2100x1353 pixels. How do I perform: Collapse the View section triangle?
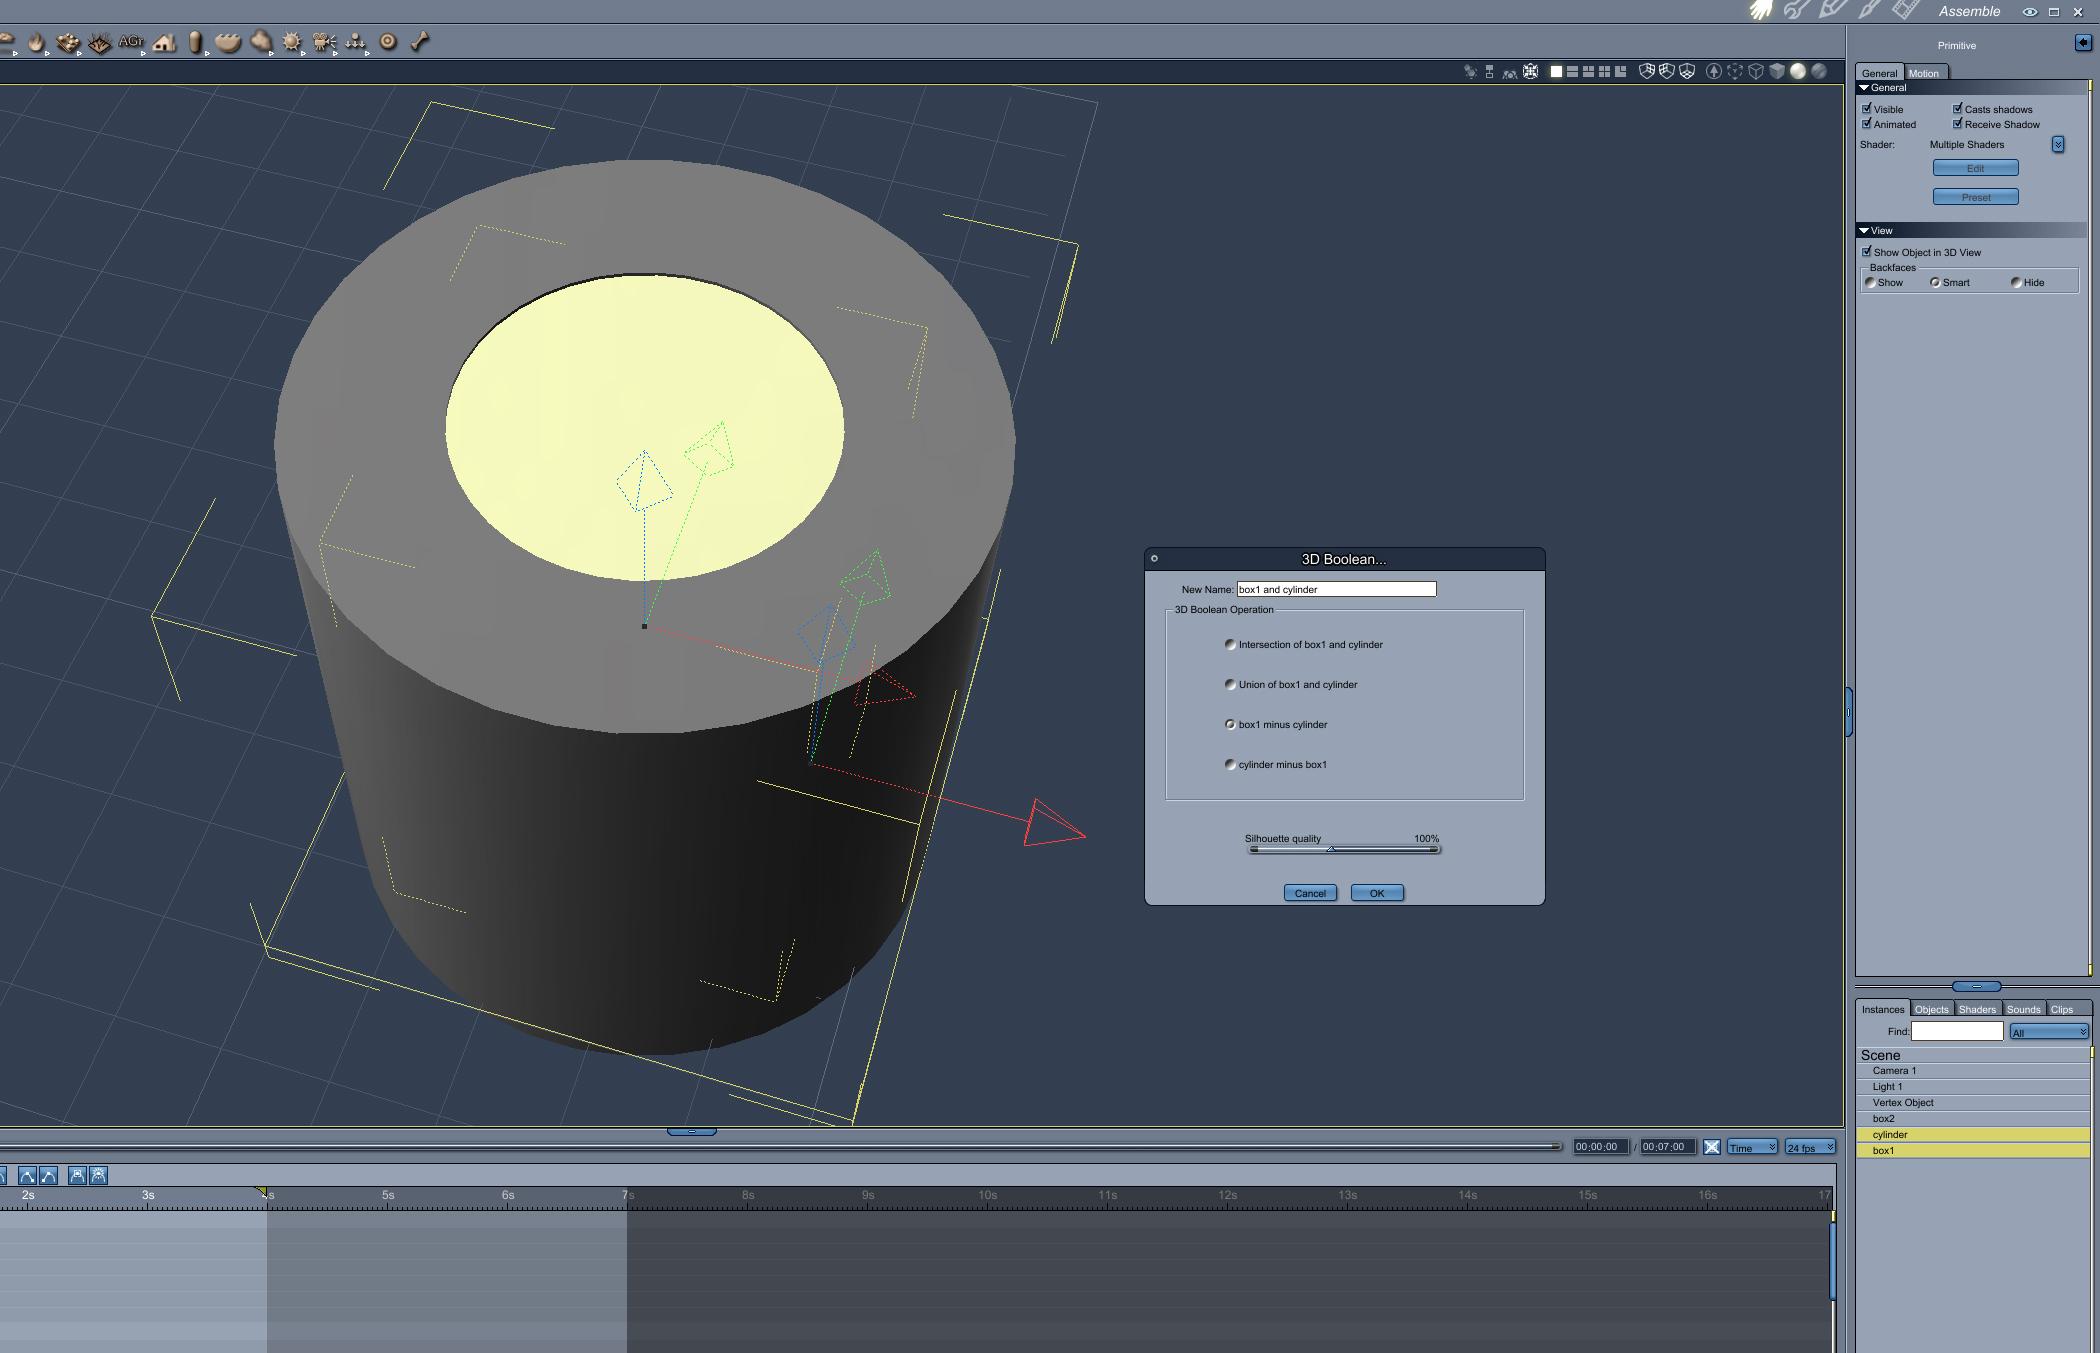pos(1864,231)
